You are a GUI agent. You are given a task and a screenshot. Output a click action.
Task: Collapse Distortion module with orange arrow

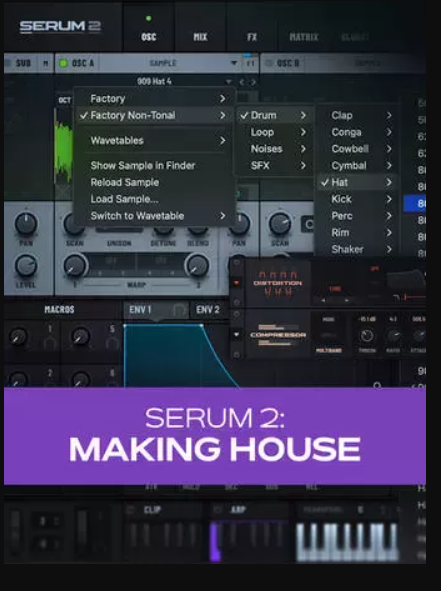(x=236, y=282)
